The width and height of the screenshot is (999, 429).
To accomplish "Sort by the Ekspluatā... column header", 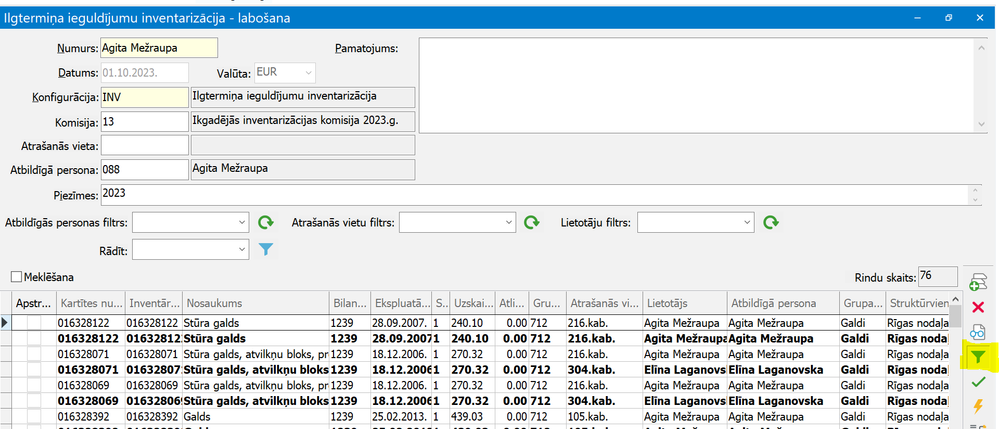I will [x=401, y=303].
